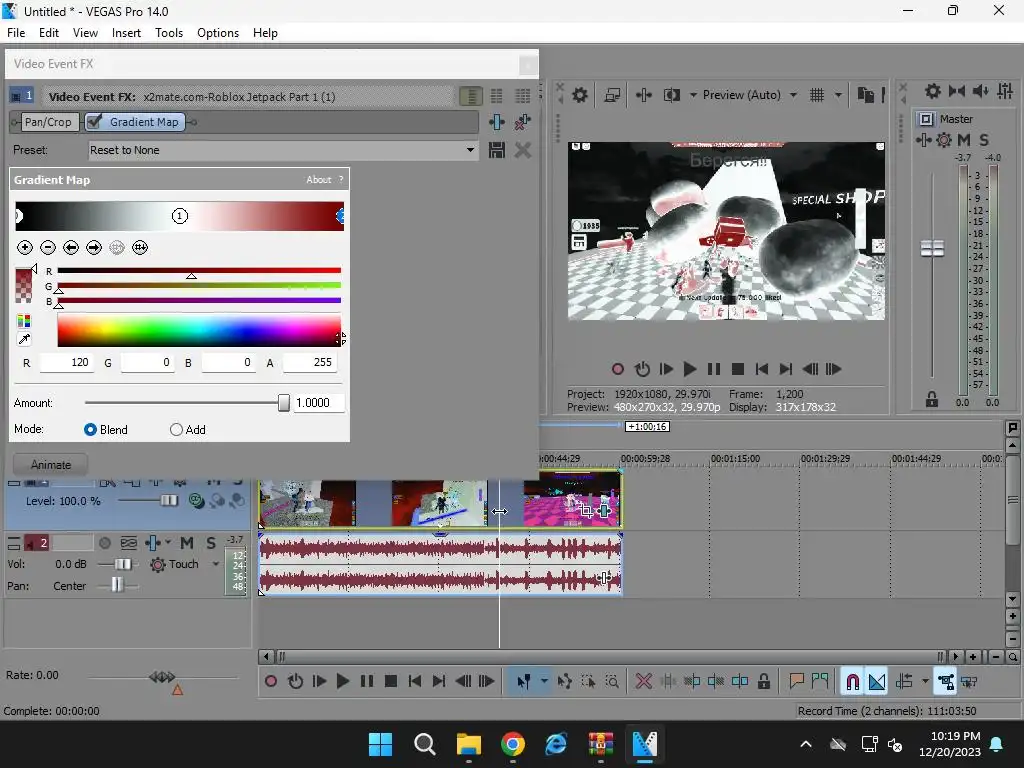Expand the Normal Edit Tool dropdown arrow

coord(543,682)
